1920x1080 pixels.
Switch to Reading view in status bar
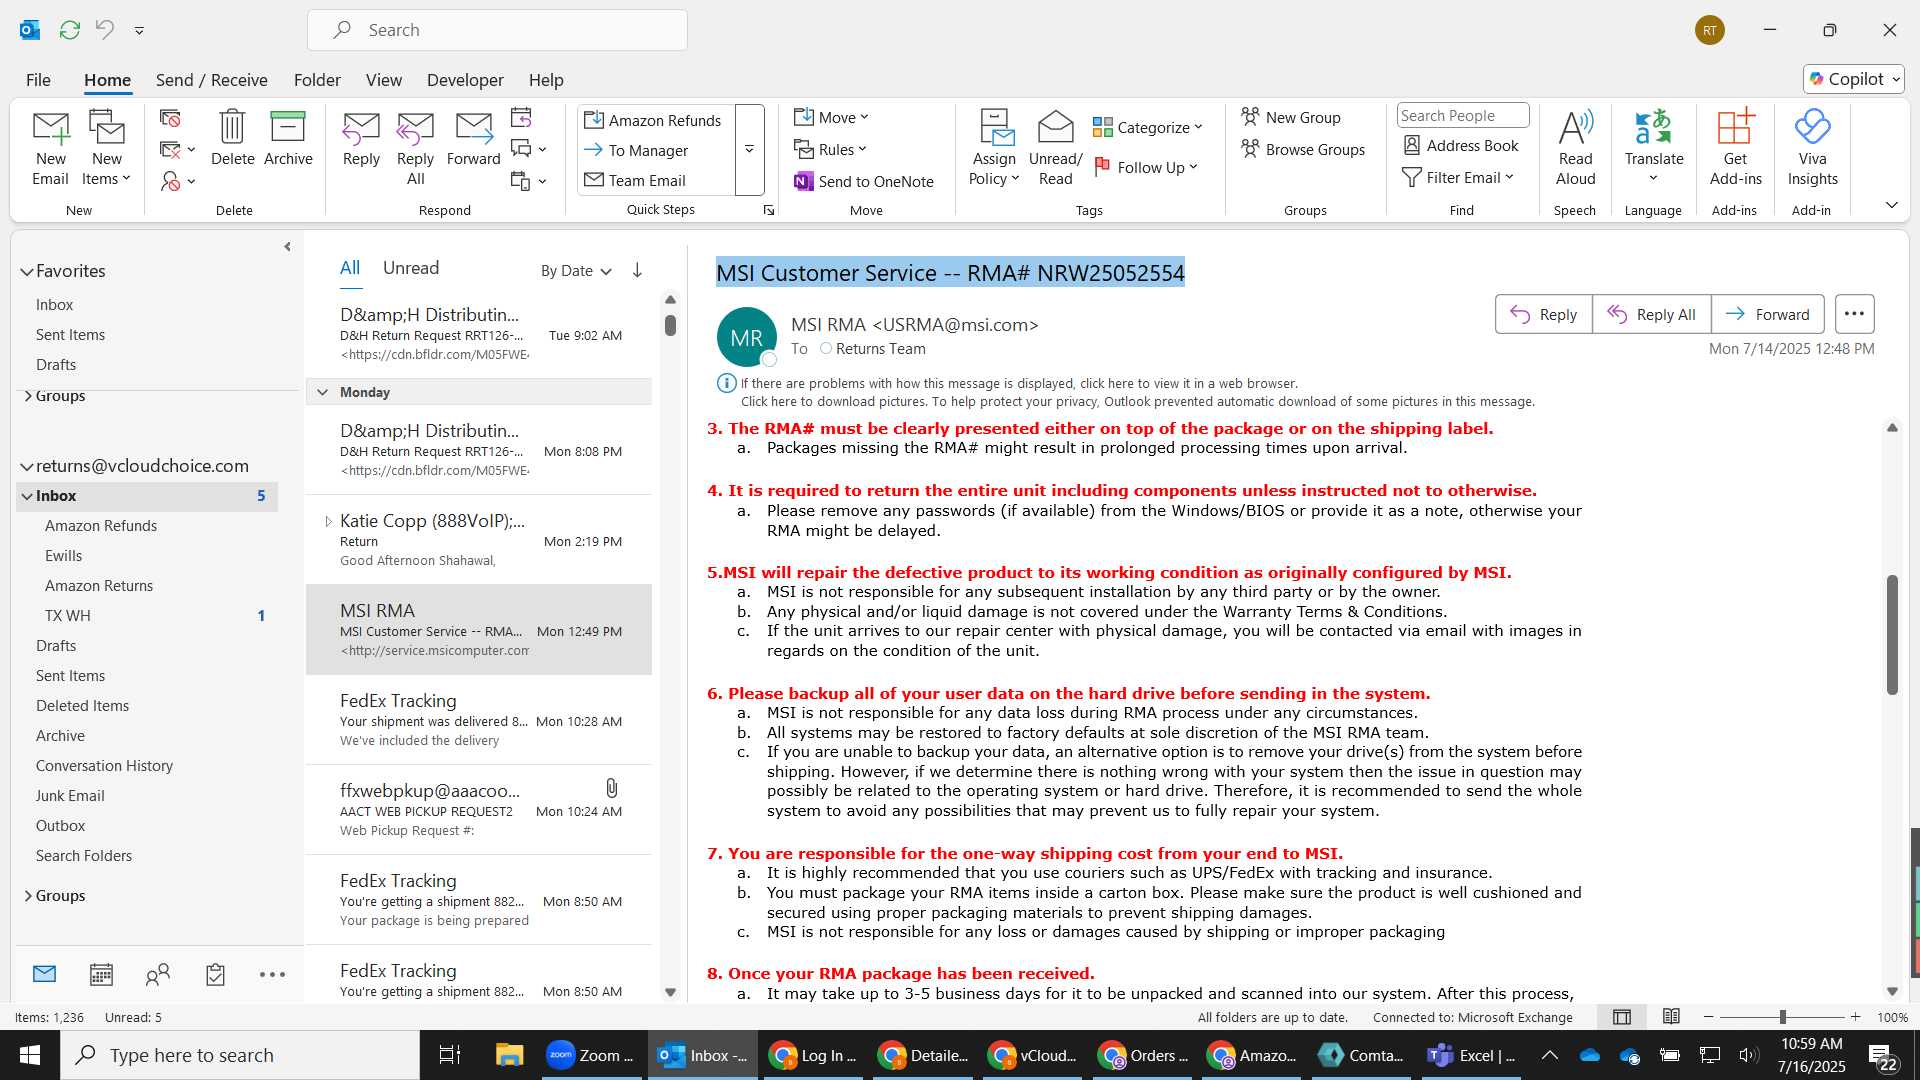[1671, 1017]
